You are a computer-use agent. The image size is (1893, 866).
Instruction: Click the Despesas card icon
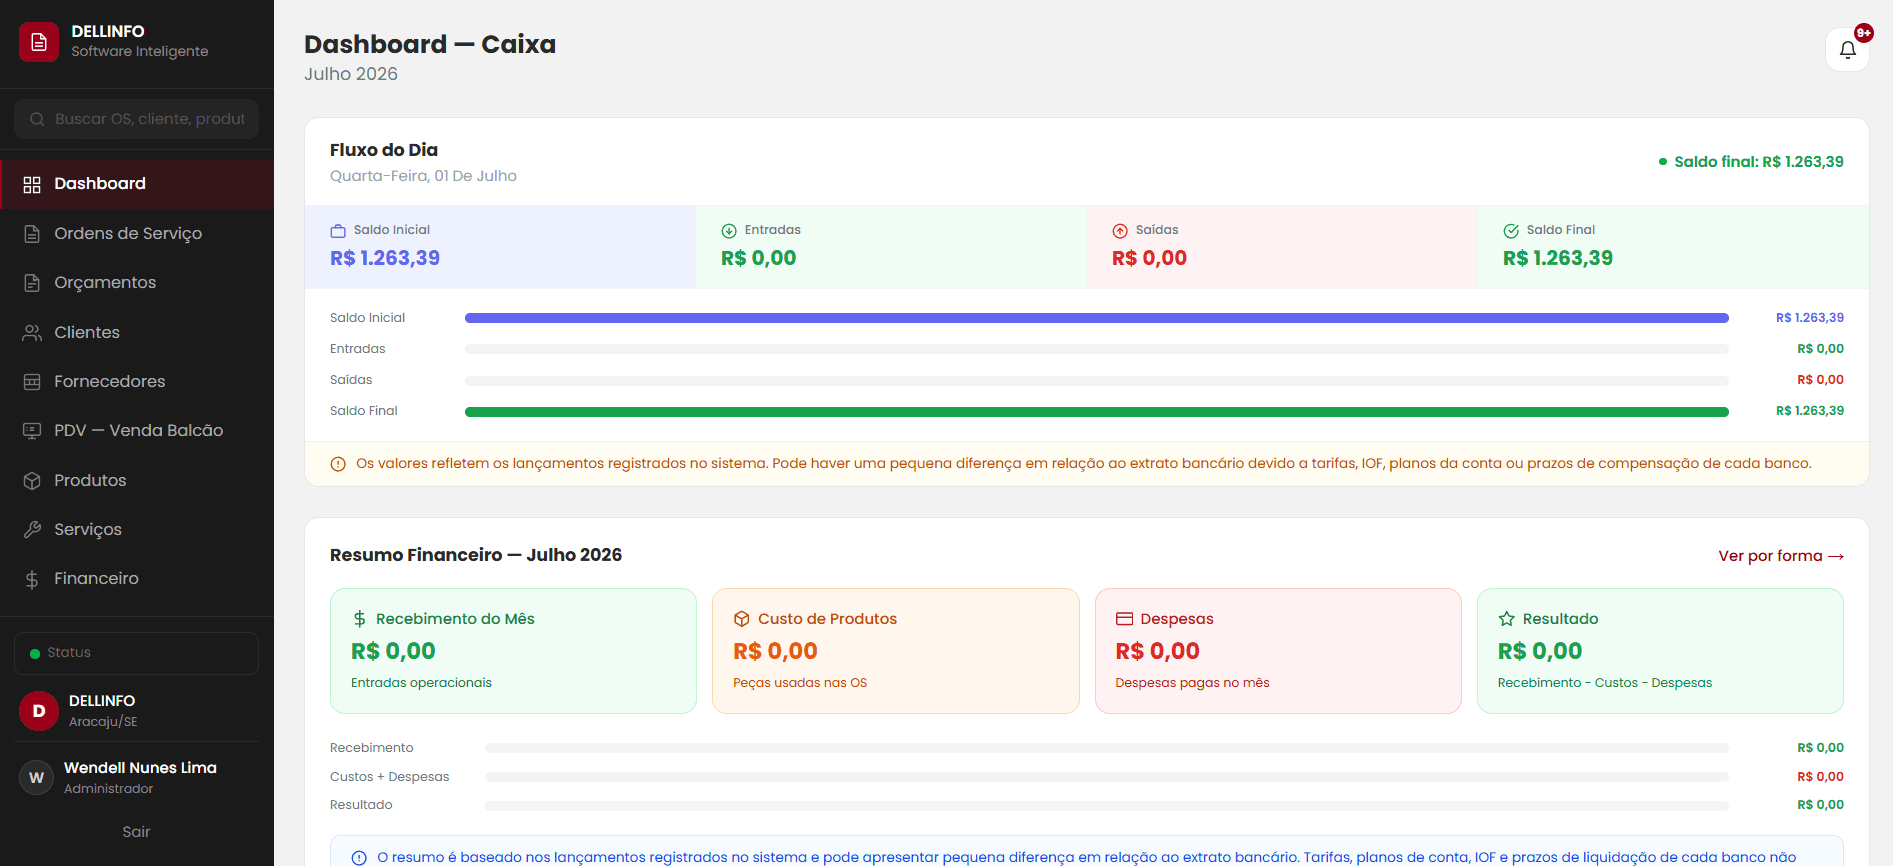1124,619
